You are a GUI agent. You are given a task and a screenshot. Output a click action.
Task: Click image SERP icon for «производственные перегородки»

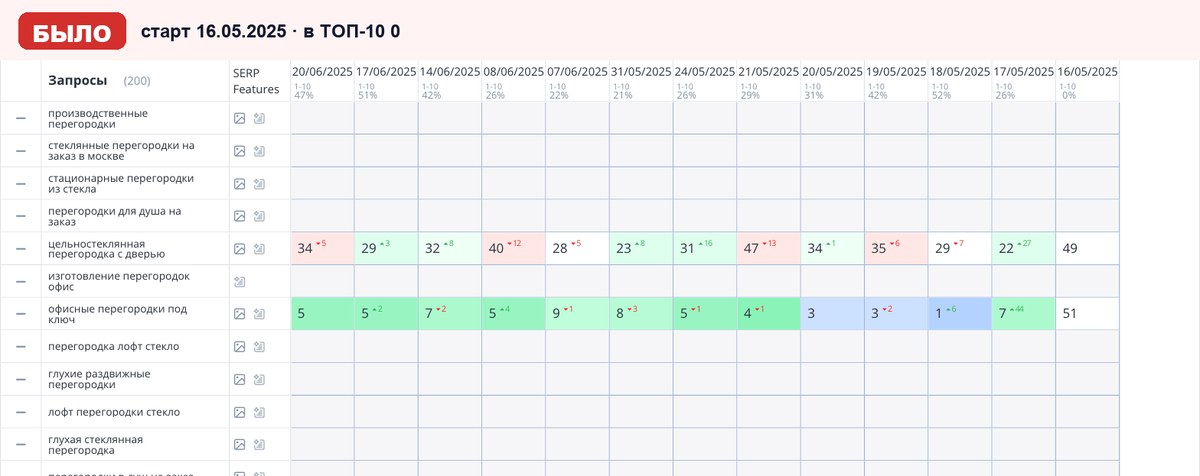click(x=239, y=118)
